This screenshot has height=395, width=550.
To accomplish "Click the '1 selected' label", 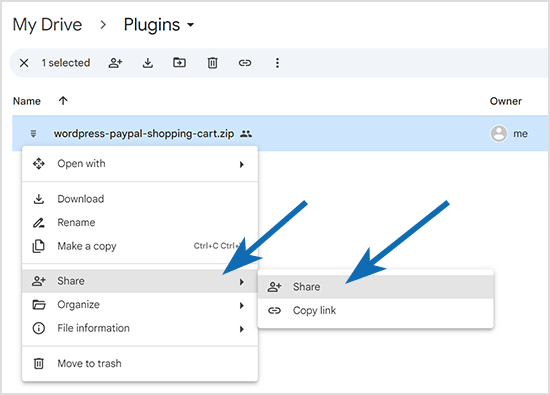I will [x=66, y=63].
